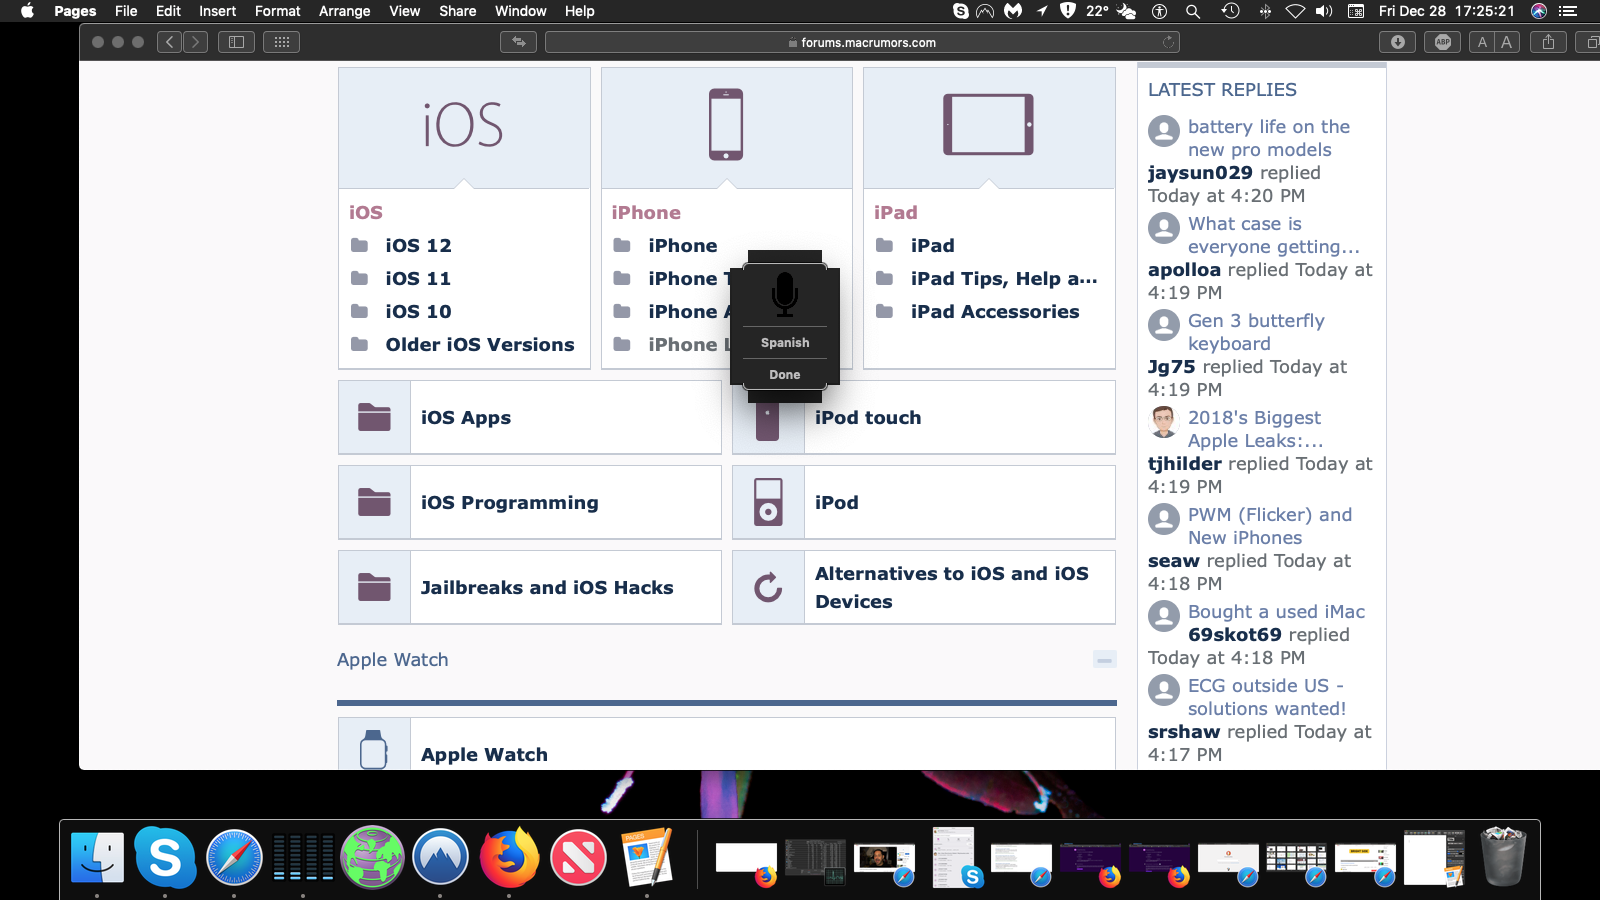
Task: Open the Adblock Plus extension
Action: [x=1442, y=42]
